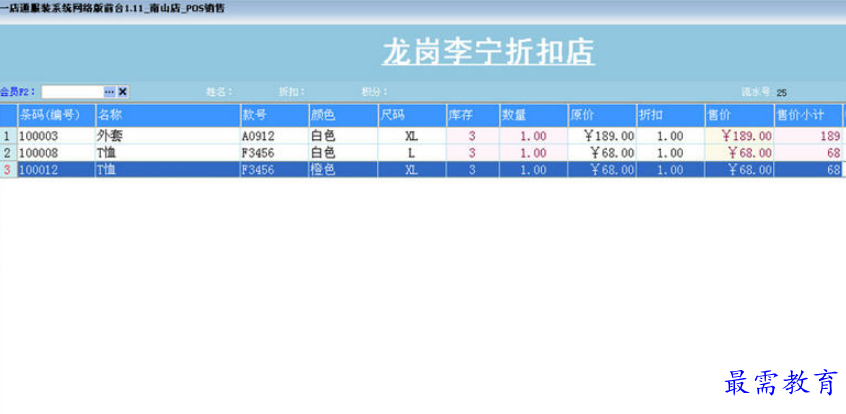Viewport: 846px width, 414px height.
Task: Click color 橙色 cell
Action: 343,169
